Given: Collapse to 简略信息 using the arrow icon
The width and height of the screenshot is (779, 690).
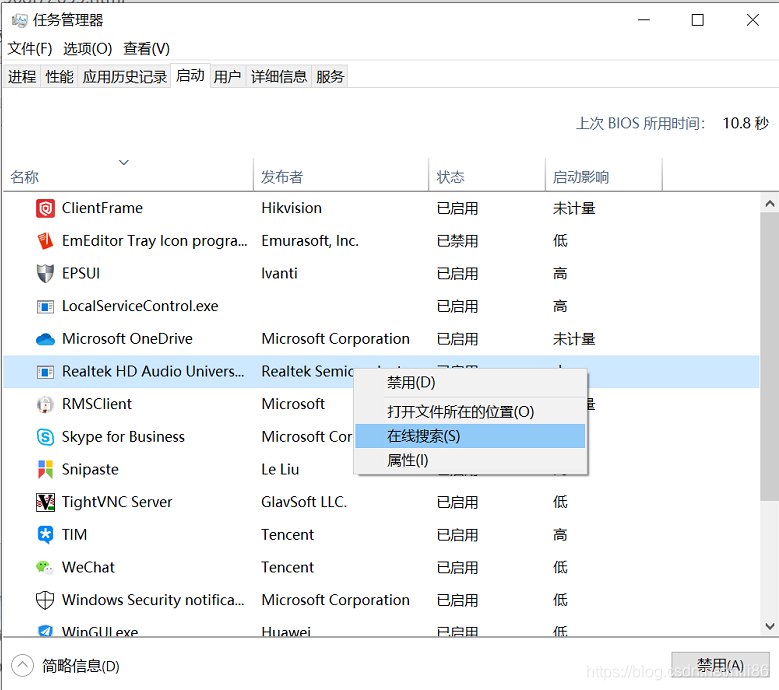Looking at the screenshot, I should [x=22, y=666].
